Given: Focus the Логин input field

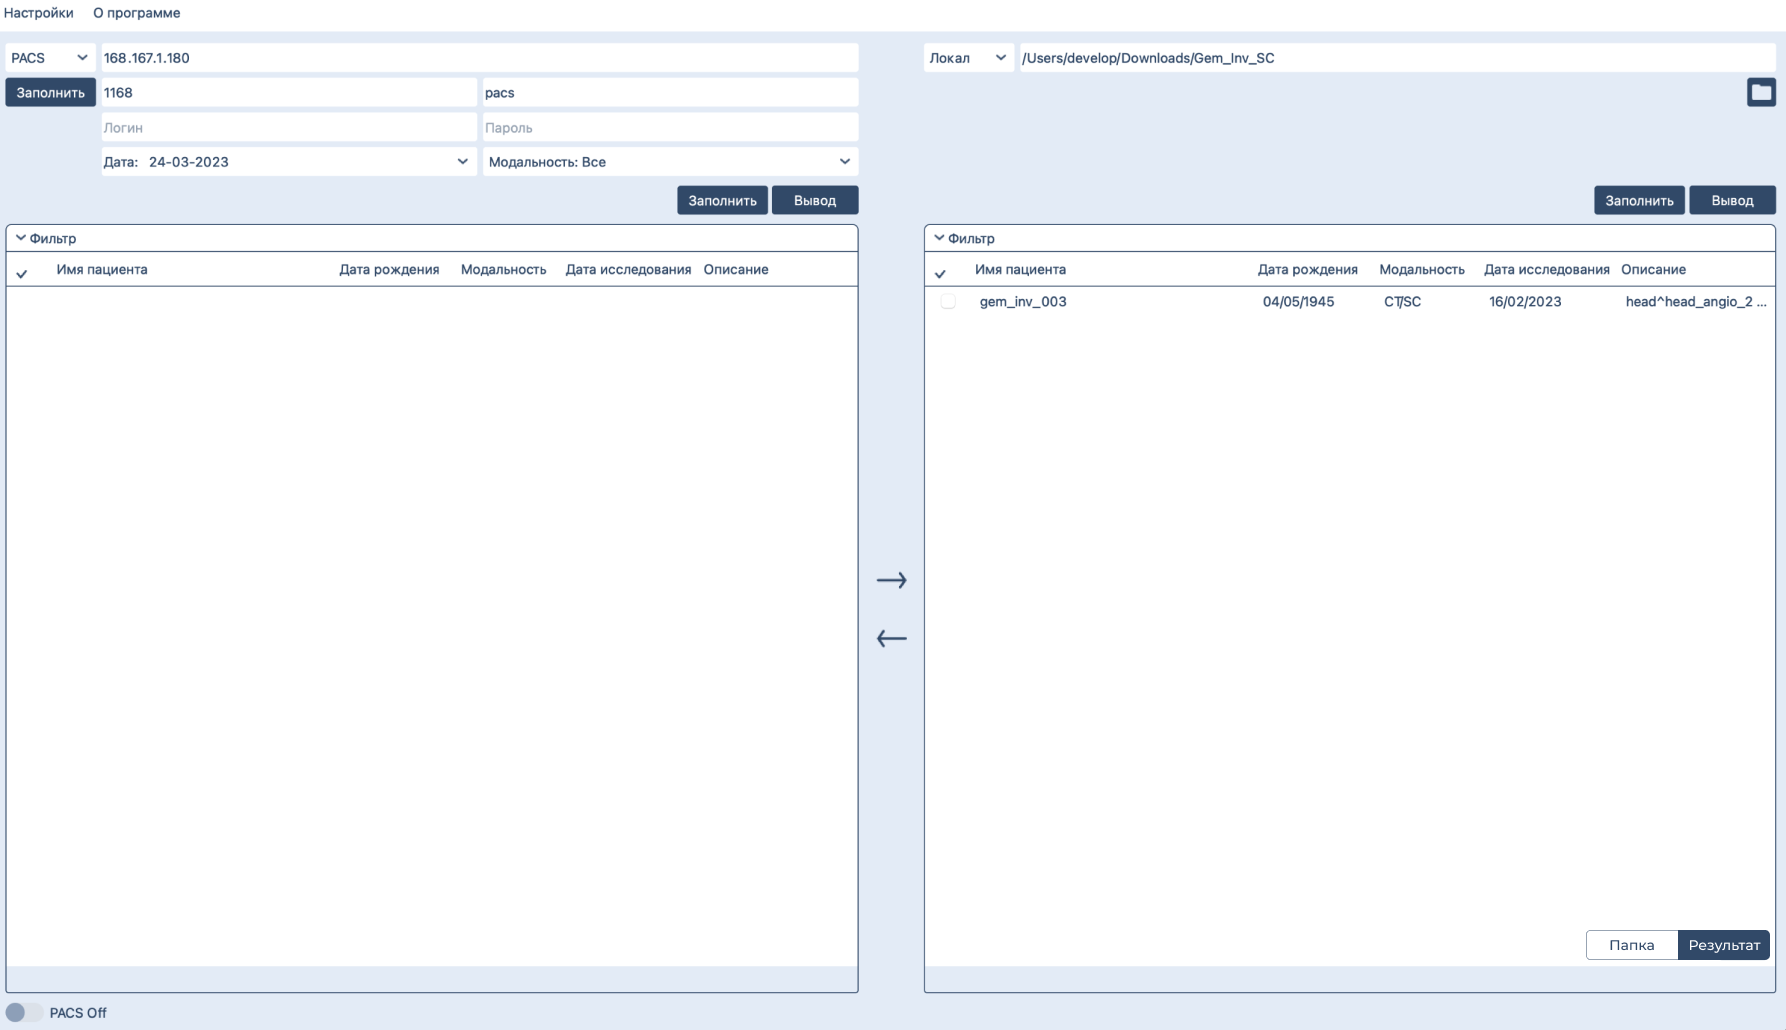Looking at the screenshot, I should click(289, 127).
